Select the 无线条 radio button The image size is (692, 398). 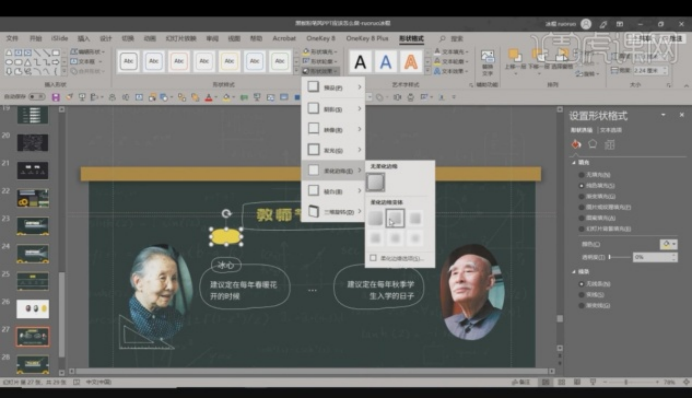pyautogui.click(x=581, y=284)
